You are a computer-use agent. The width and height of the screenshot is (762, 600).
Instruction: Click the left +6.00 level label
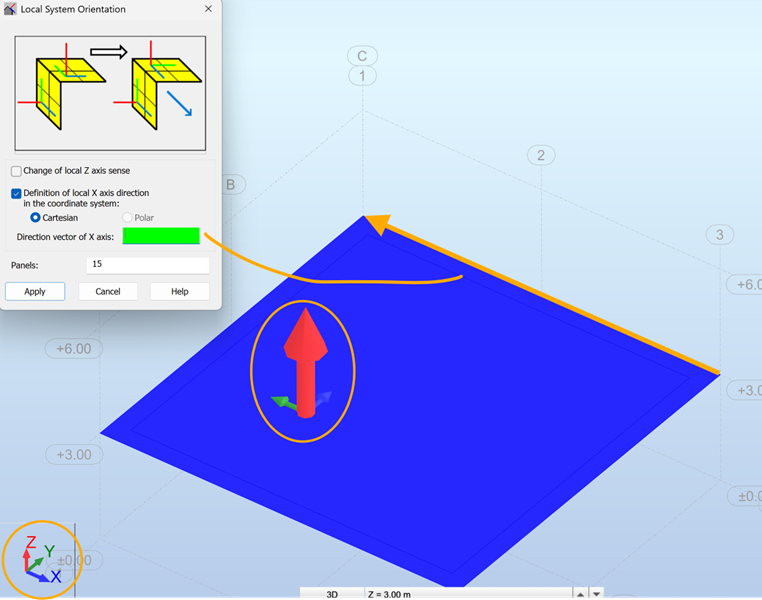click(x=74, y=349)
